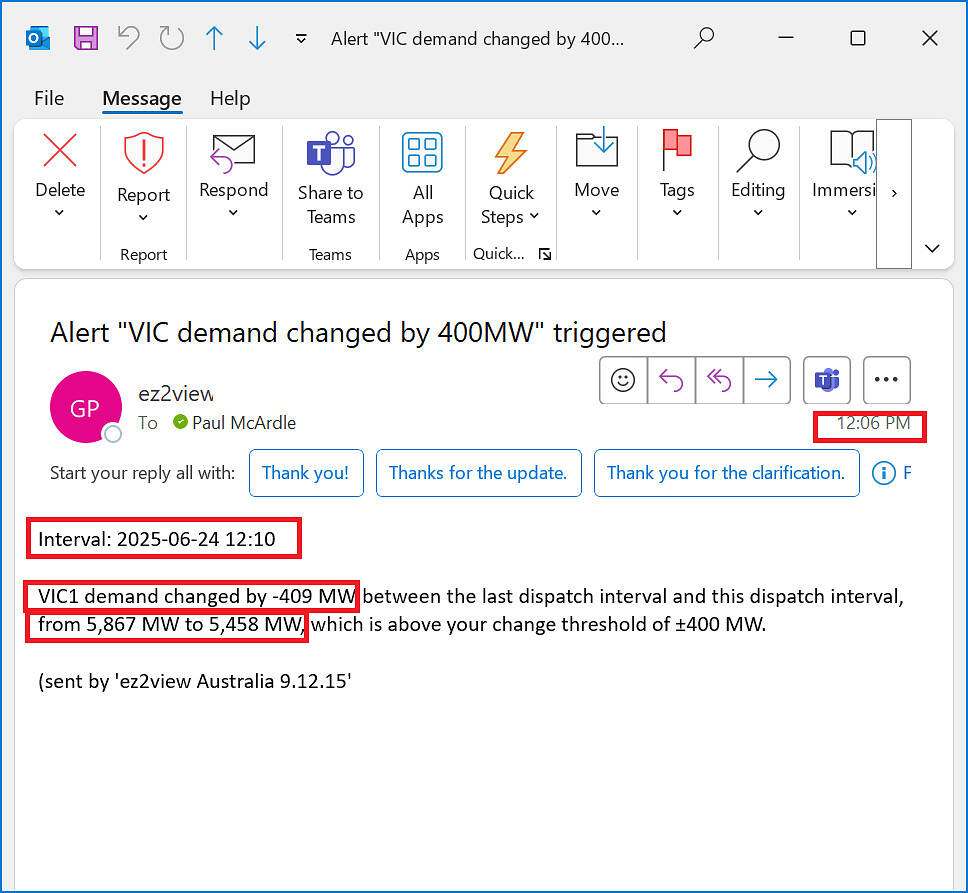Share the email to Teams
Viewport: 968px width, 893px height.
[x=330, y=179]
